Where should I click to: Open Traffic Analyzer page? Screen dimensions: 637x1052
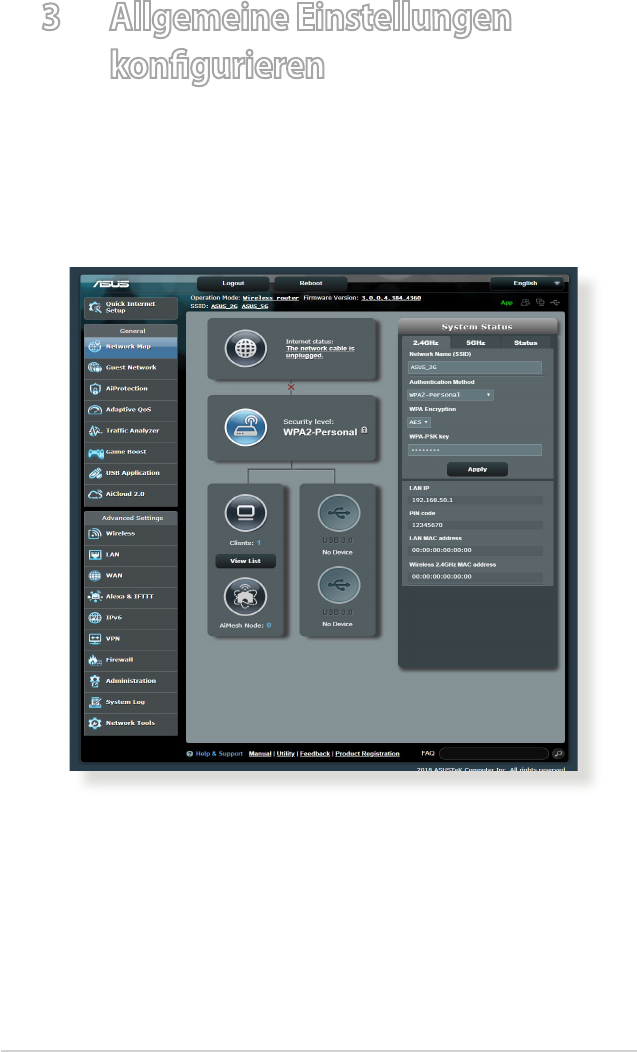(x=131, y=431)
